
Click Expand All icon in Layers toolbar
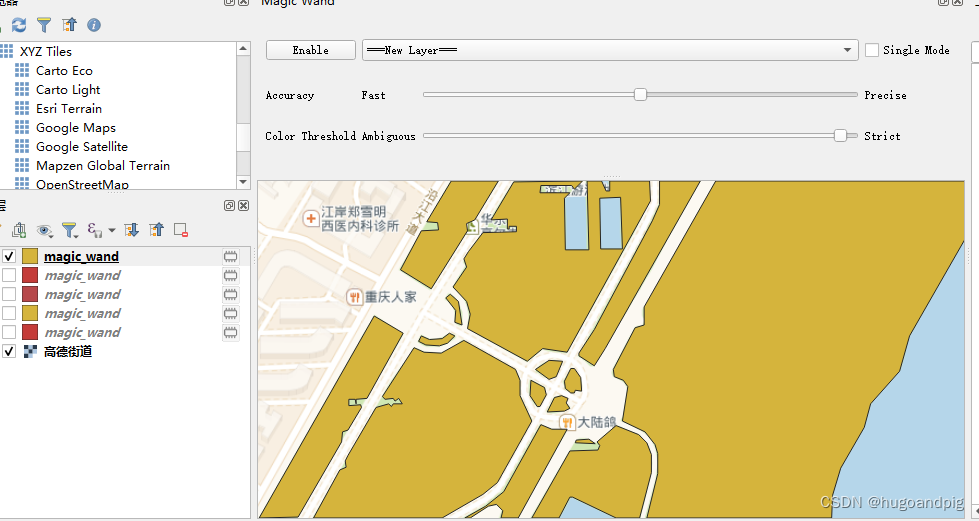[131, 230]
